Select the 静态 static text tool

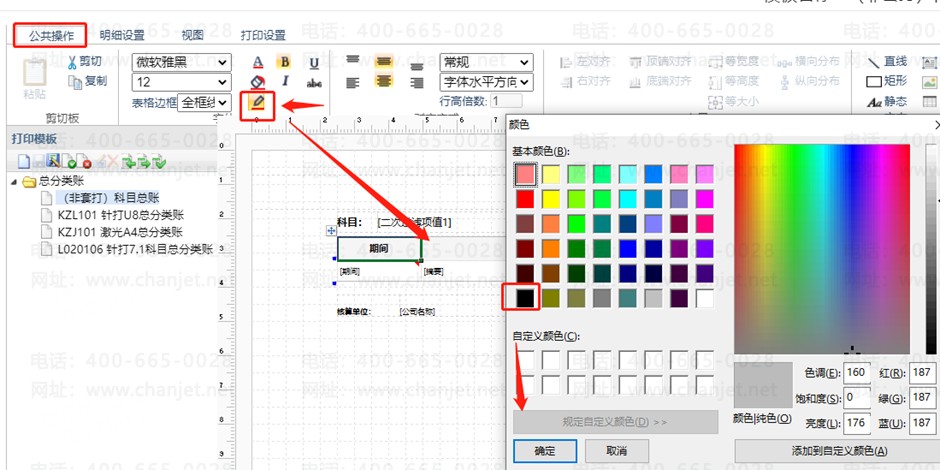pyautogui.click(x=887, y=101)
